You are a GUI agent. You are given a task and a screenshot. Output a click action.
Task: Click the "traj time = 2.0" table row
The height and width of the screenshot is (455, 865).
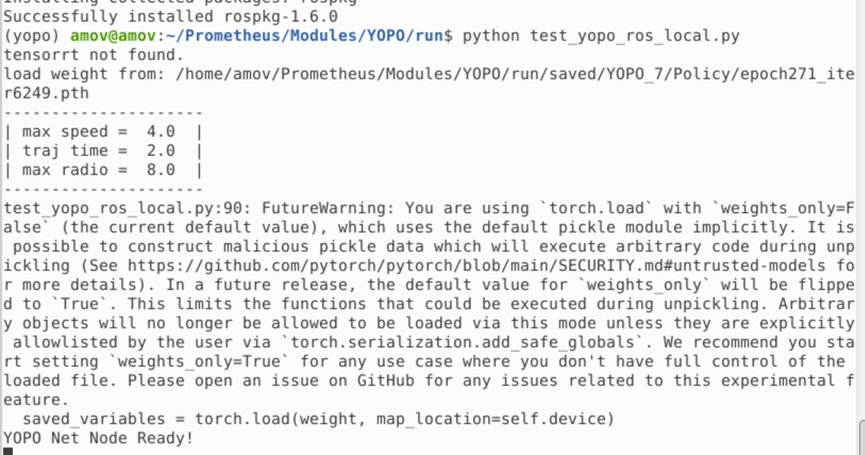pos(104,151)
